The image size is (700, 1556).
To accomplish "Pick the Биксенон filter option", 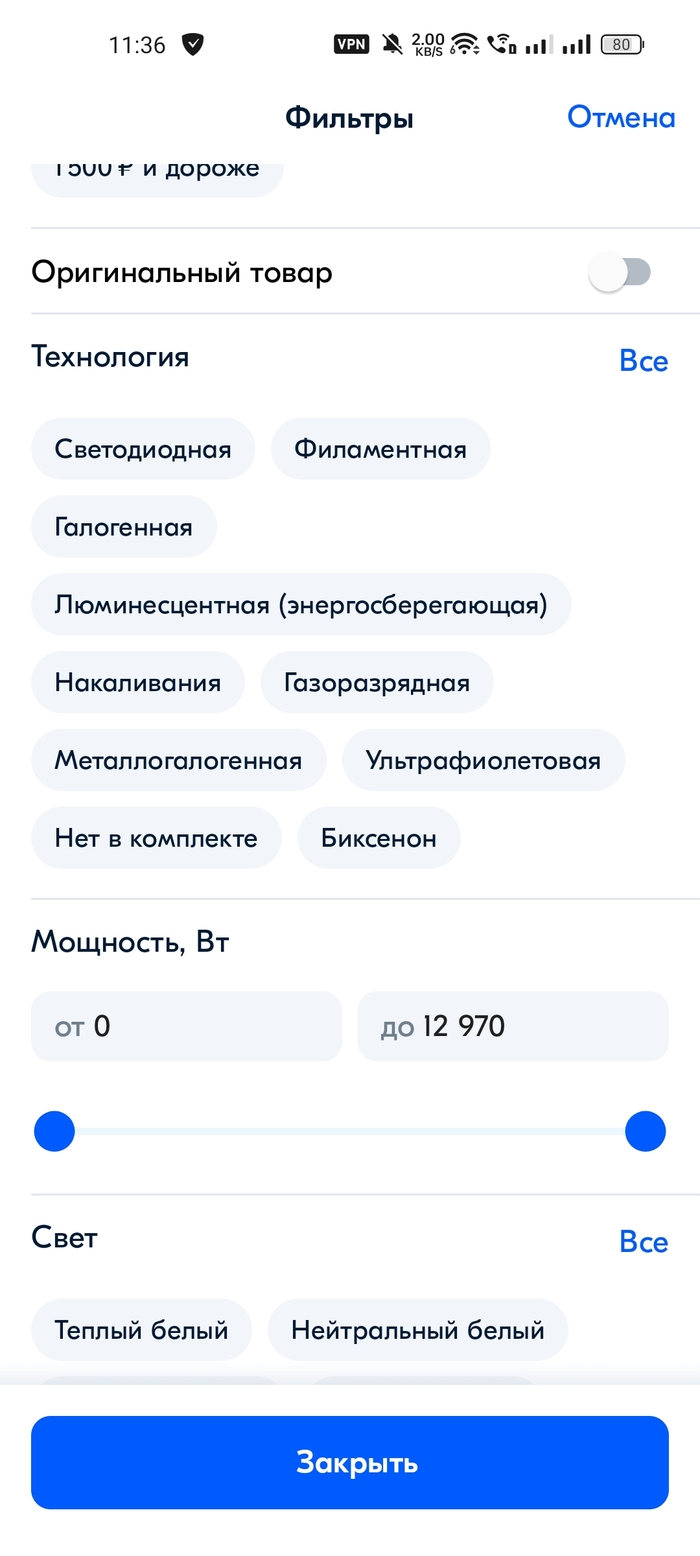I will 379,838.
